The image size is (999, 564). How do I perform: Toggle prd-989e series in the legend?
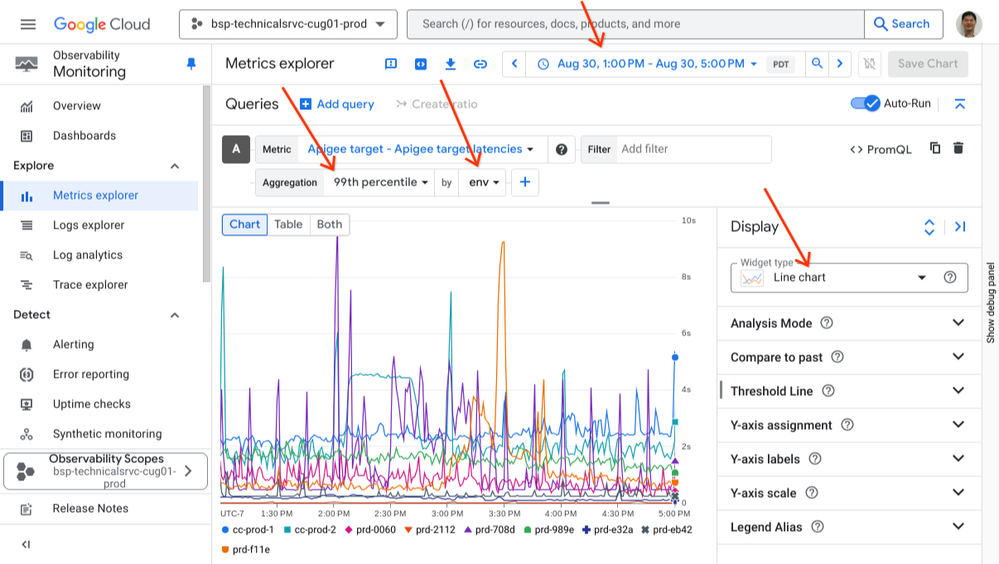point(549,530)
